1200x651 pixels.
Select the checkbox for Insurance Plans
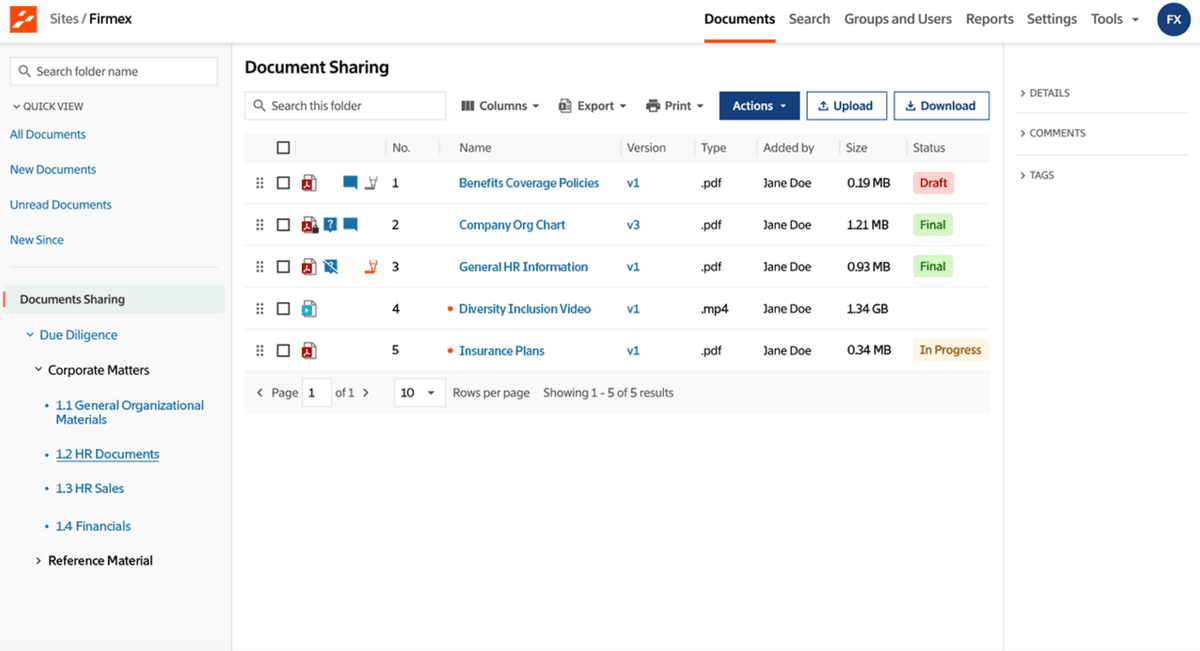pyautogui.click(x=283, y=350)
